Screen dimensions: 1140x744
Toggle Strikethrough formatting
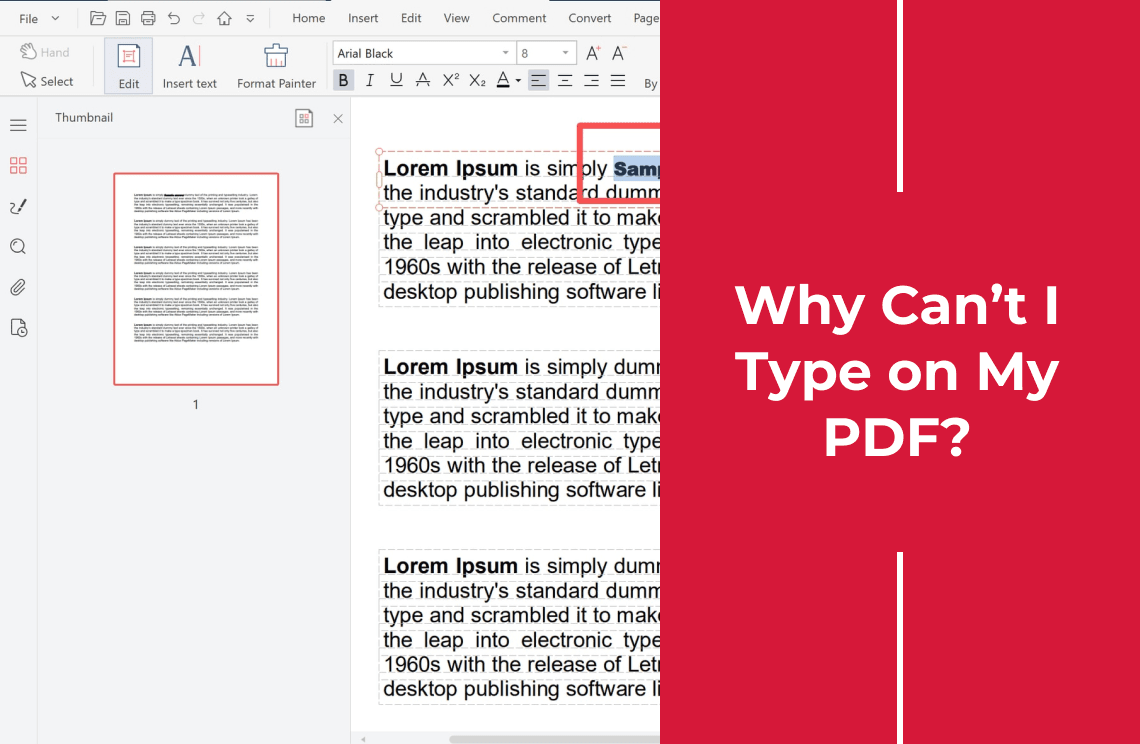click(x=422, y=80)
